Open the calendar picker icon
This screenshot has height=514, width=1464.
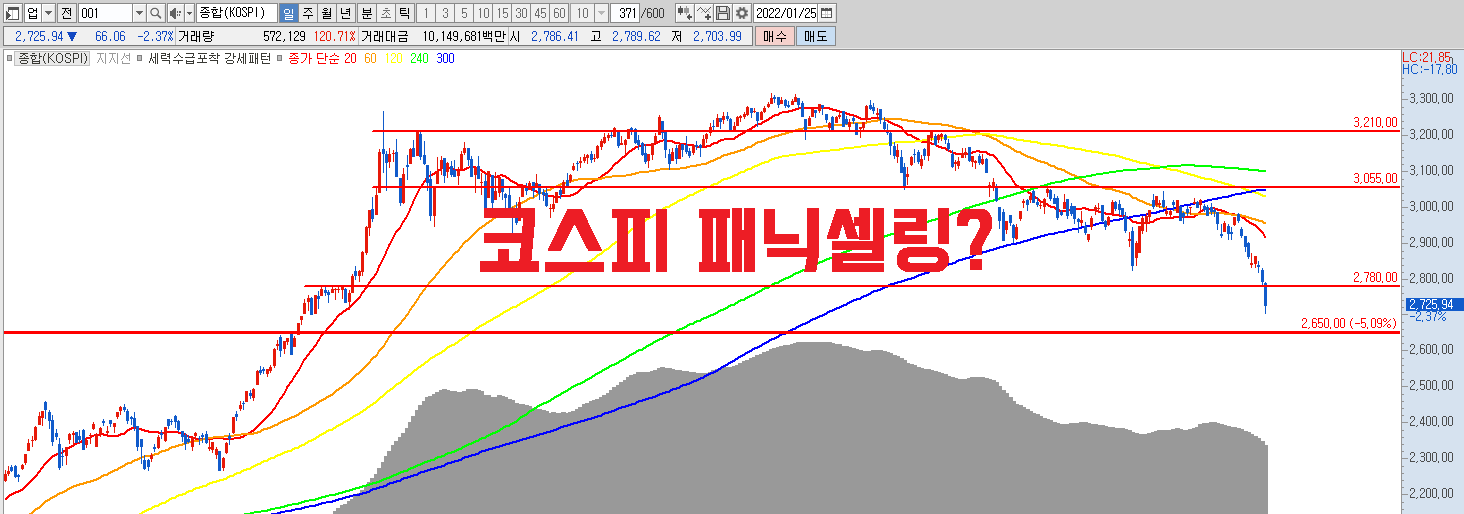click(826, 13)
